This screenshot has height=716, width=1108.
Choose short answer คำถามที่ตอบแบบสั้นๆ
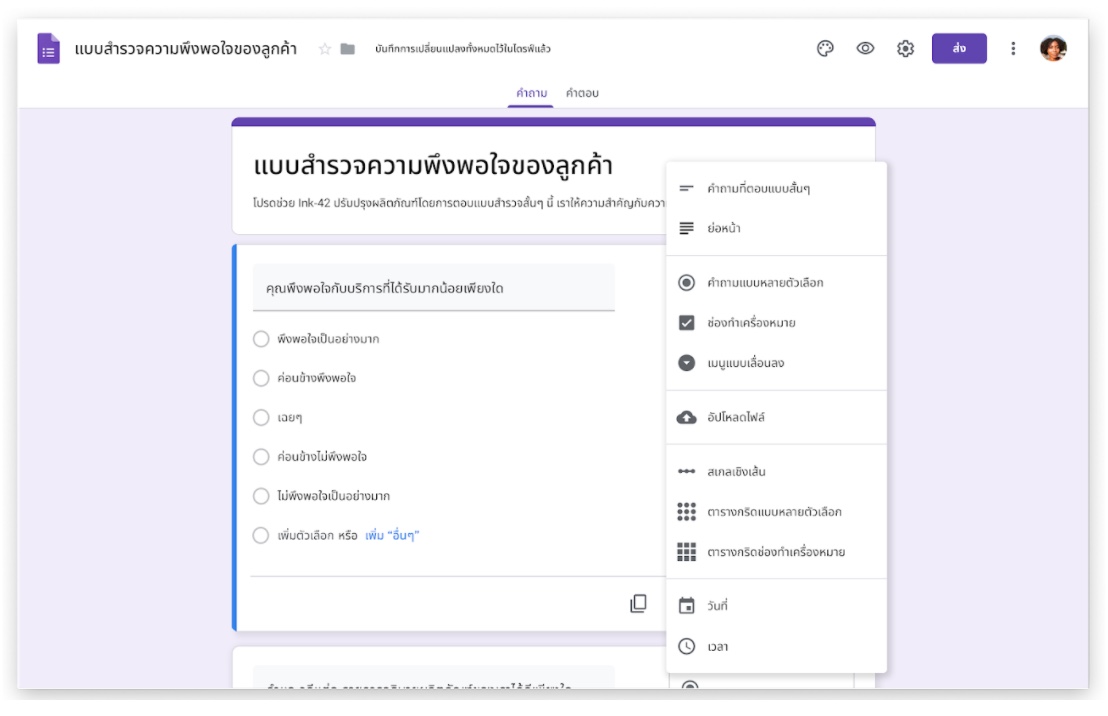click(776, 188)
